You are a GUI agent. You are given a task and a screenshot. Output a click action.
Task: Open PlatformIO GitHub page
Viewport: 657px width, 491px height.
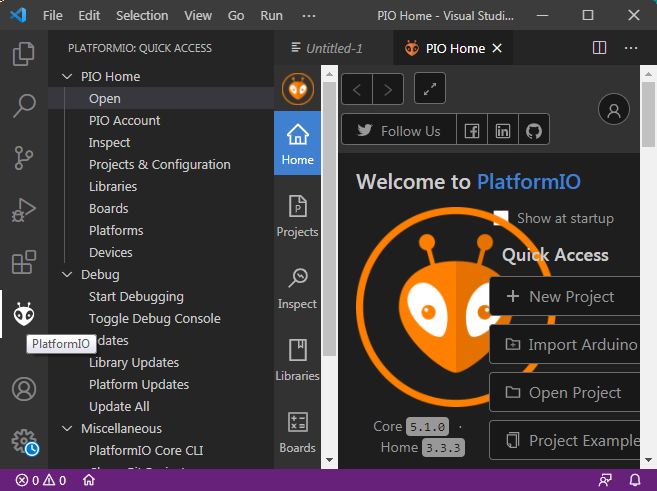[534, 129]
